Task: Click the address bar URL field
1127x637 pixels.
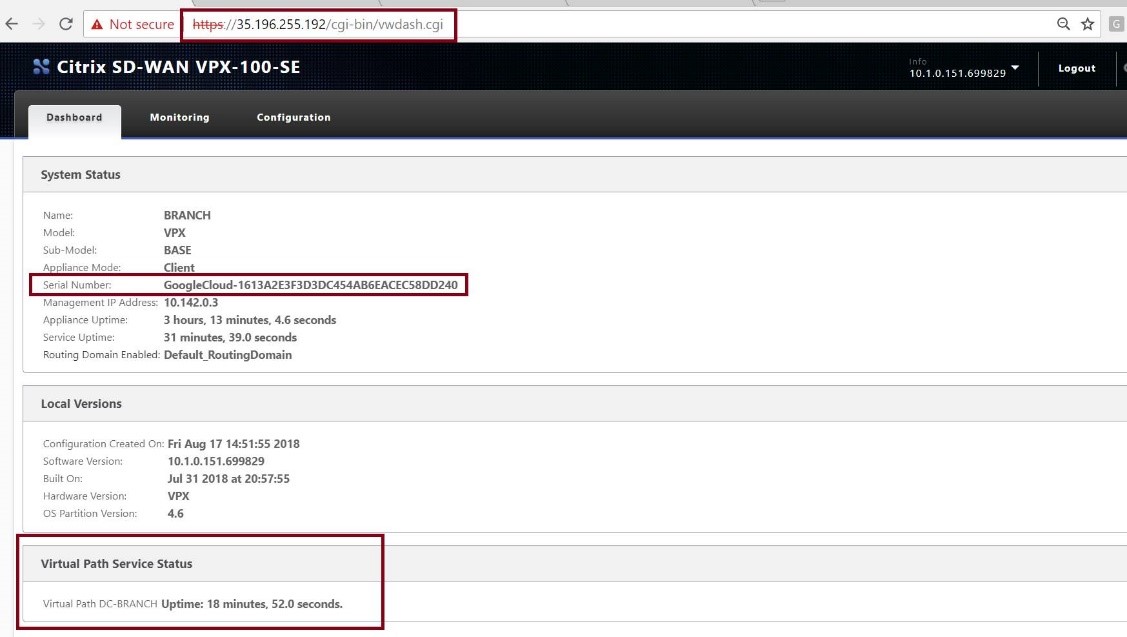Action: [318, 24]
